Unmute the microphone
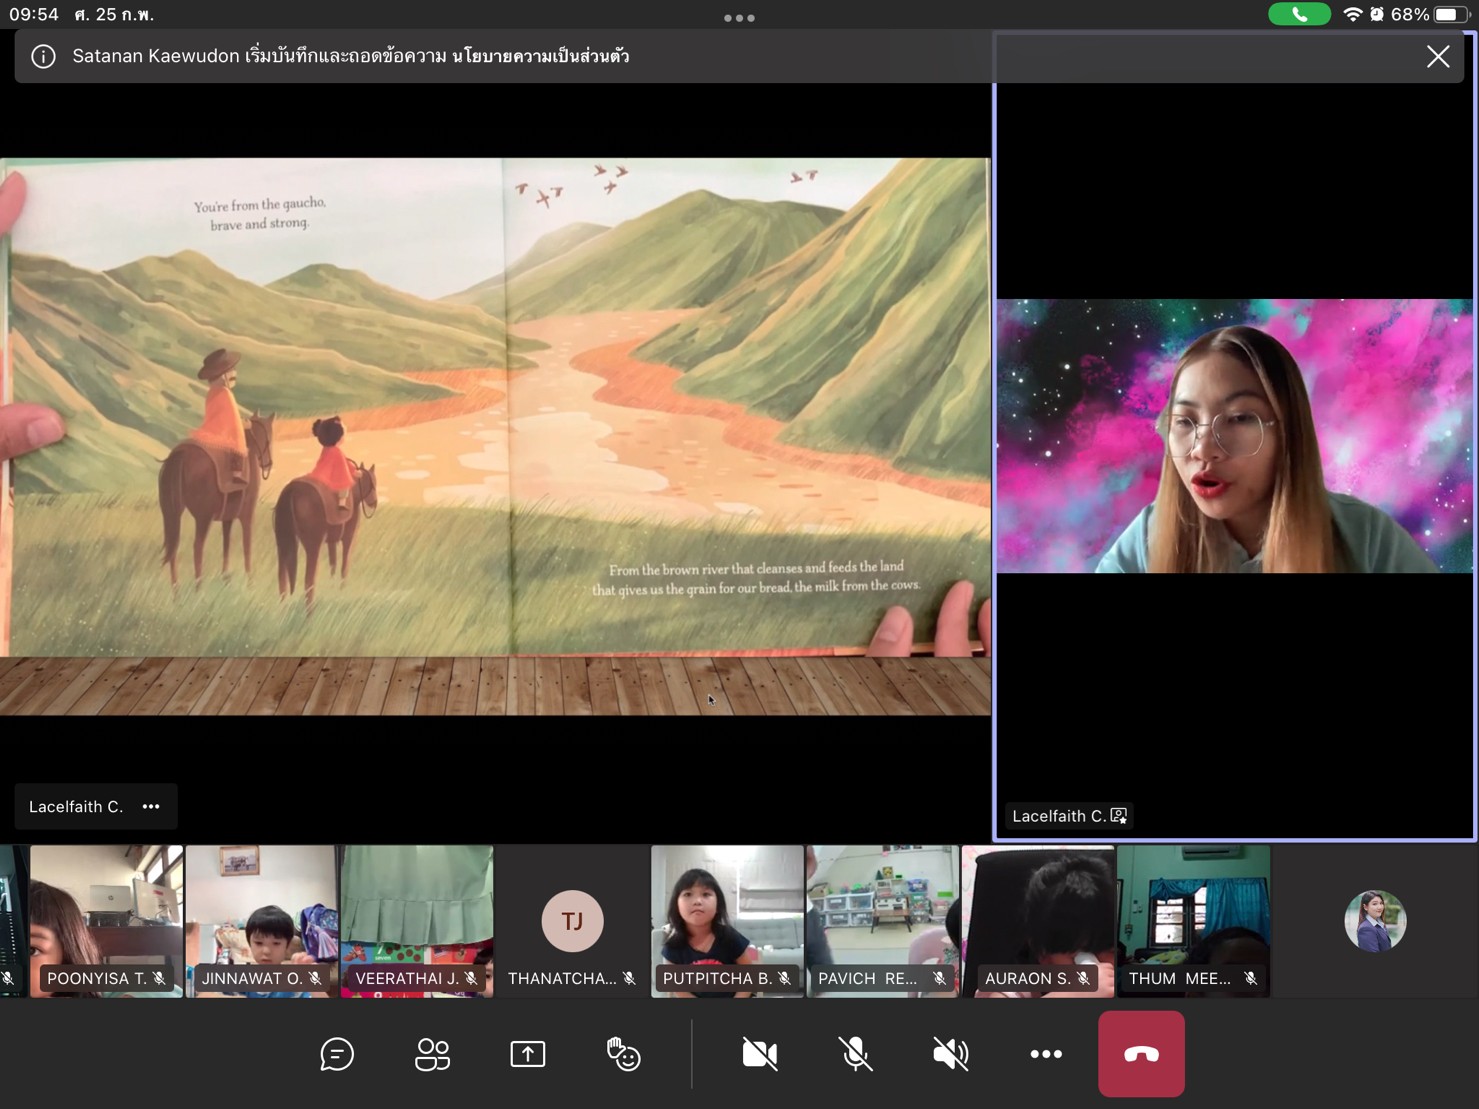 855,1054
